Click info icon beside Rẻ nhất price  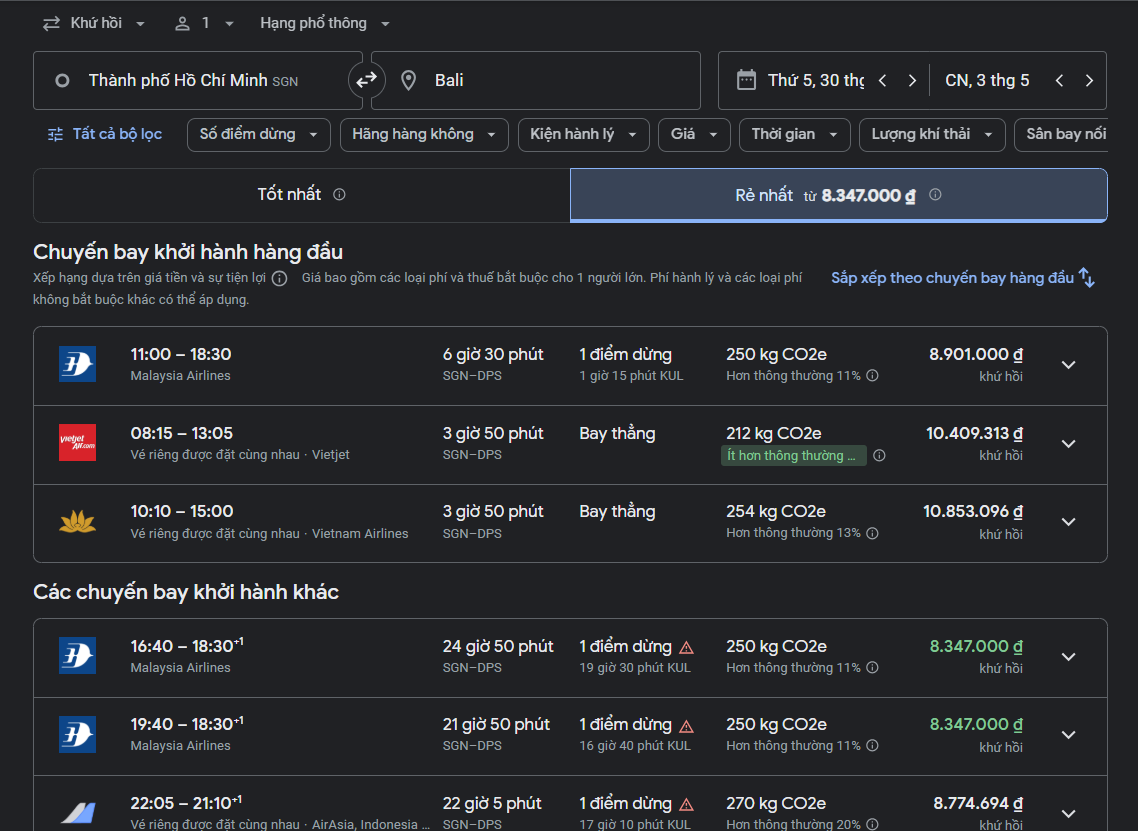[935, 195]
